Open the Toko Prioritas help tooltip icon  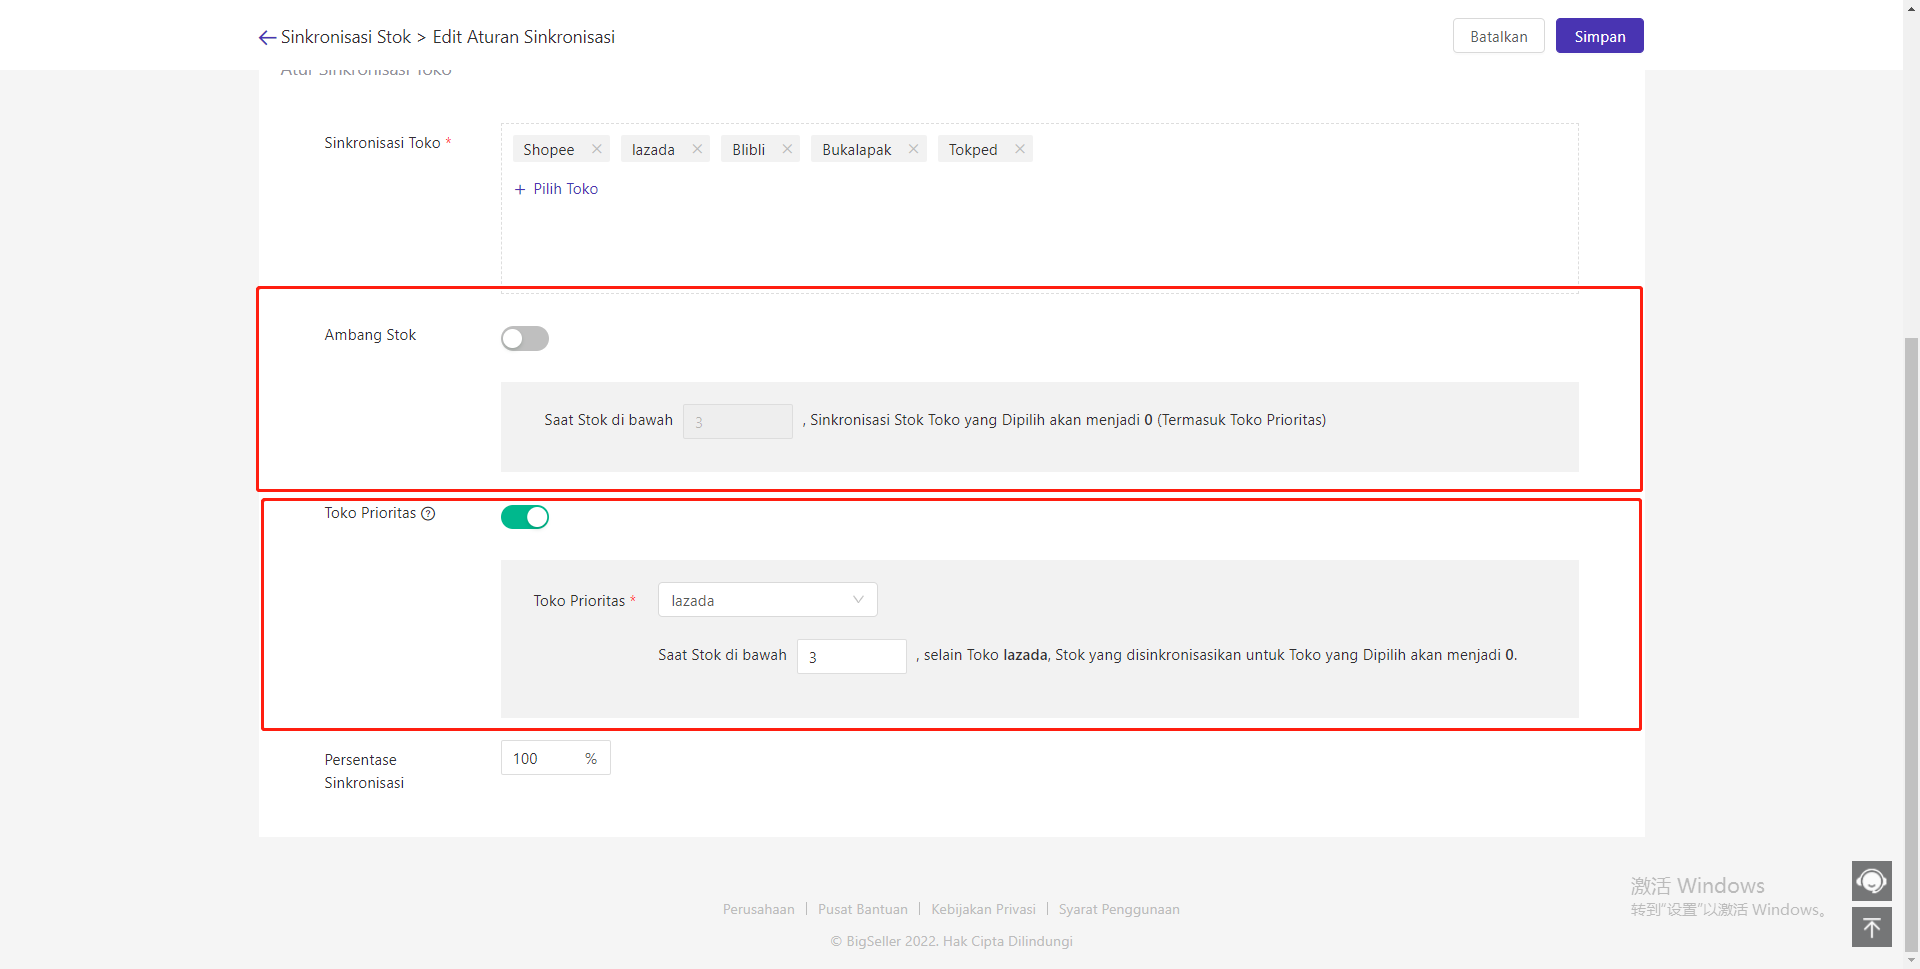428,514
